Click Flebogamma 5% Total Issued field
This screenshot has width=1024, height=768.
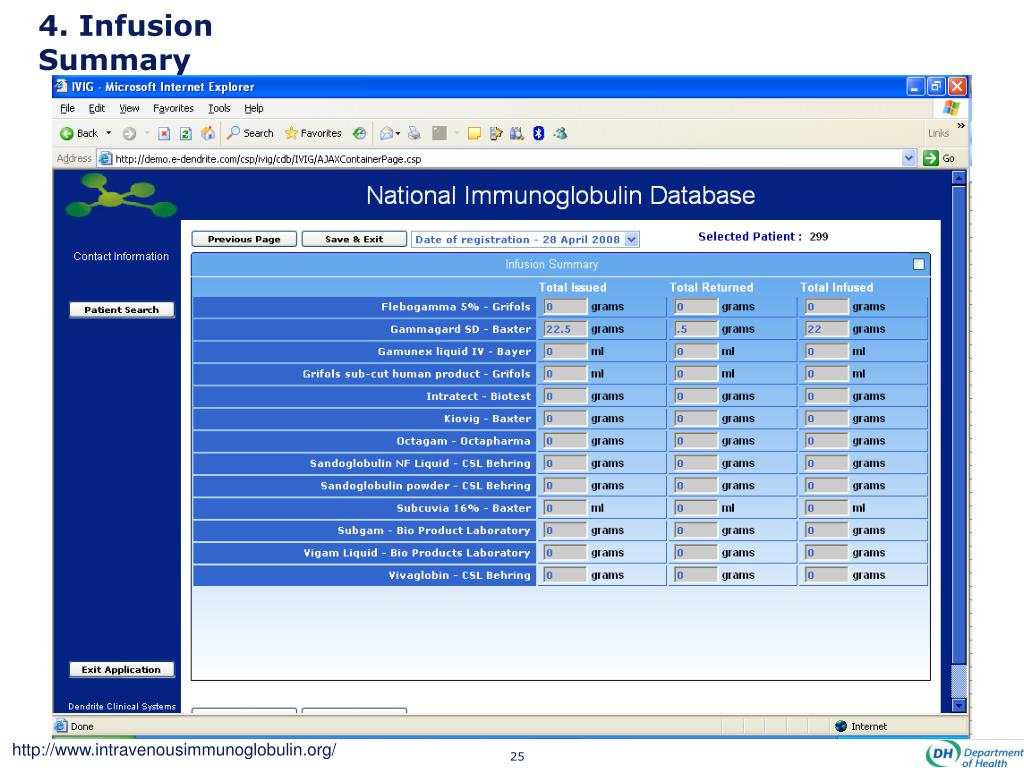[x=566, y=307]
